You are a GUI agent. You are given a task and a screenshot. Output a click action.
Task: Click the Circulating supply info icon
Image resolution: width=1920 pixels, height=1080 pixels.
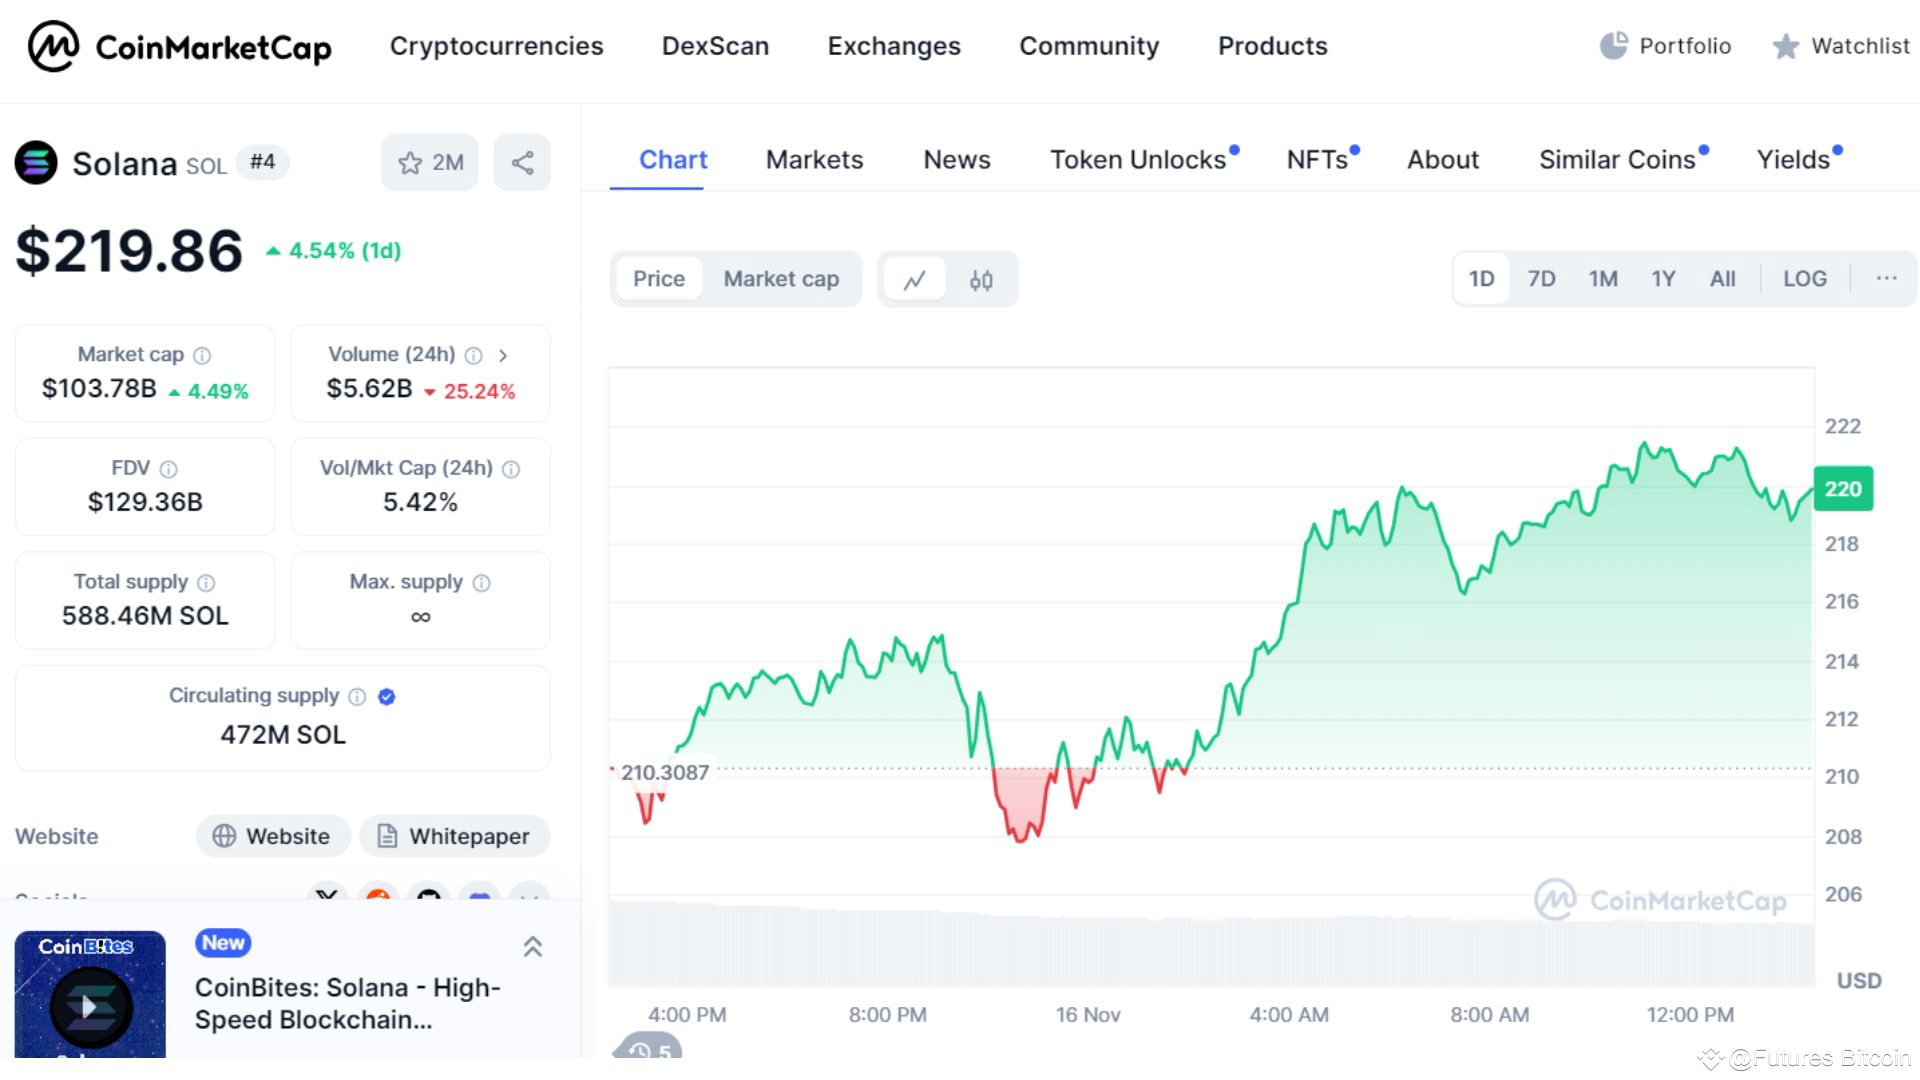357,697
